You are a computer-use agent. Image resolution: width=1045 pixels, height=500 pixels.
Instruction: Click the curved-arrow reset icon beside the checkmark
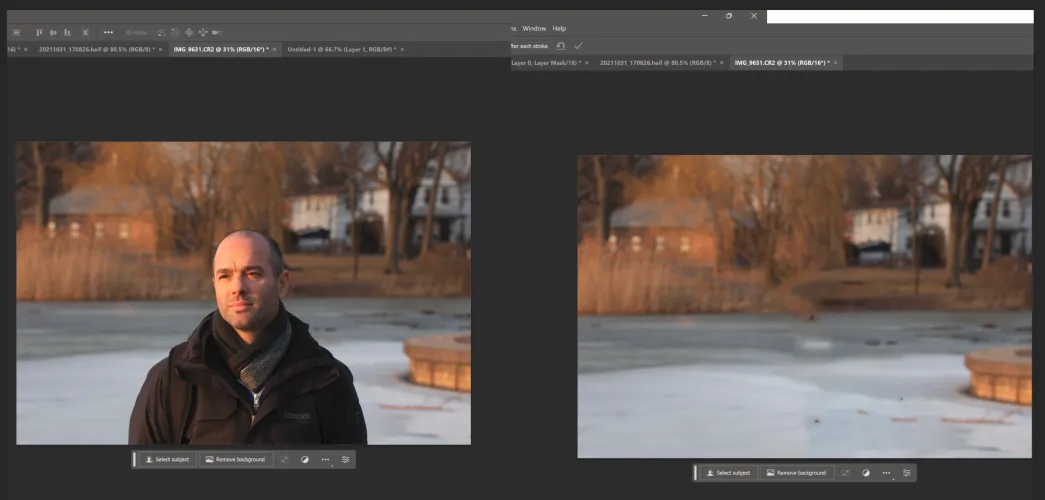click(x=560, y=46)
